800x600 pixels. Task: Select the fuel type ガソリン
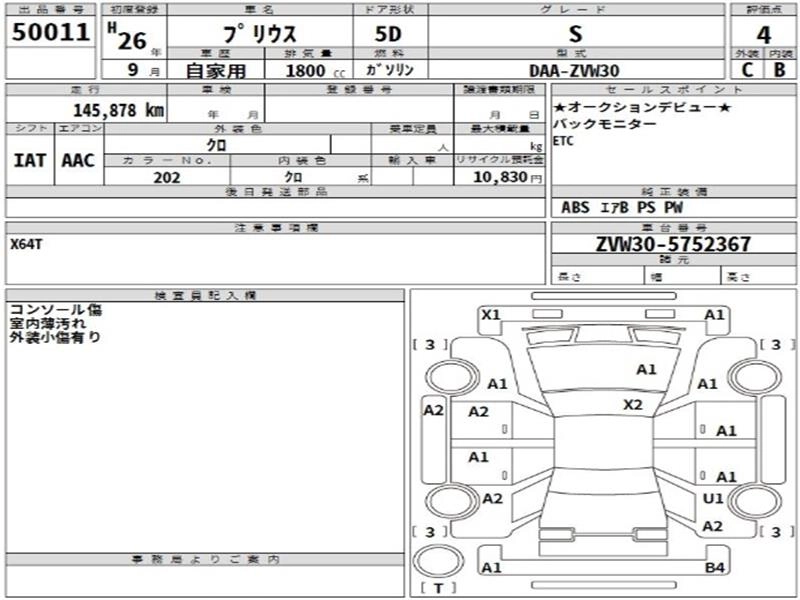pos(390,70)
